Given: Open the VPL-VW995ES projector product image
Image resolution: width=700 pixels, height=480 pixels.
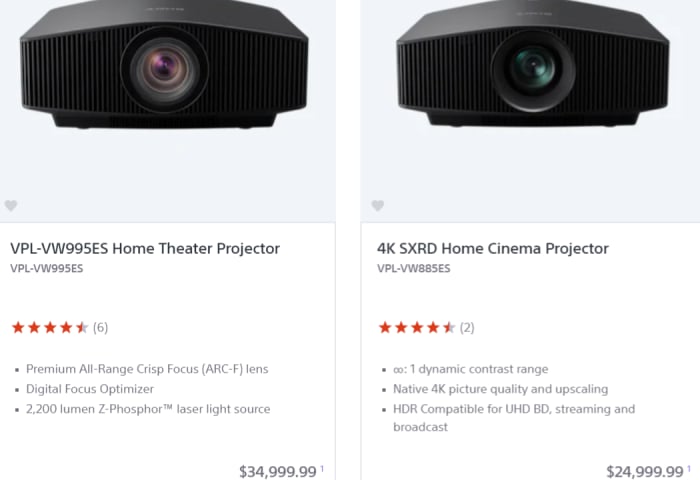Looking at the screenshot, I should [x=164, y=65].
